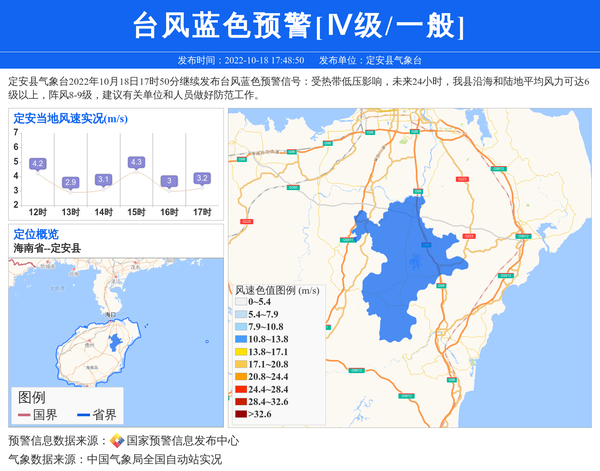Click the >32.6 dark red legend swatch

point(240,414)
